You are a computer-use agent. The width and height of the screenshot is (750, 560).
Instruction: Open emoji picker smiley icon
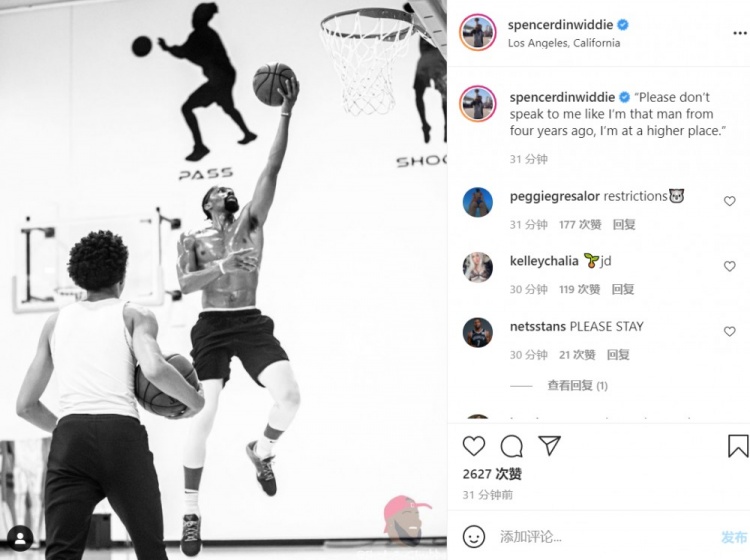474,537
